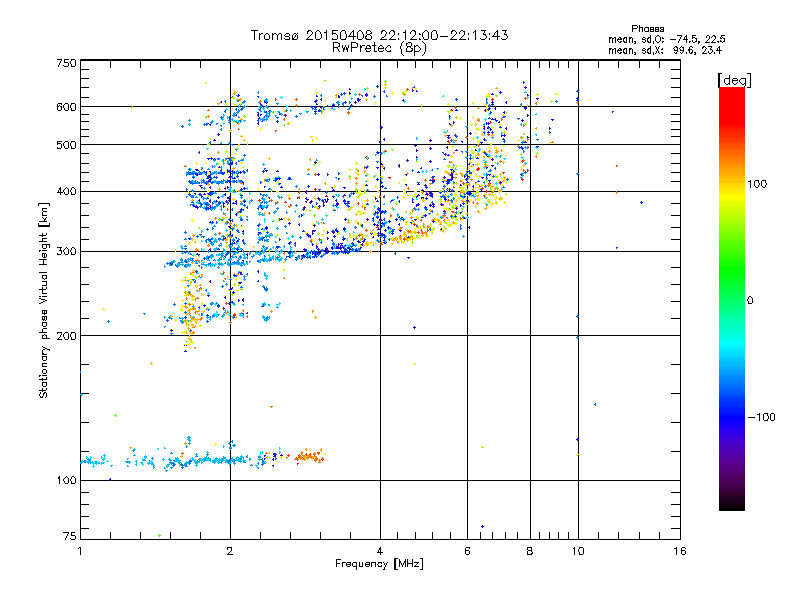Click the 'Frequency [MHz]' x-axis label
800x600 pixels.
pyautogui.click(x=379, y=564)
